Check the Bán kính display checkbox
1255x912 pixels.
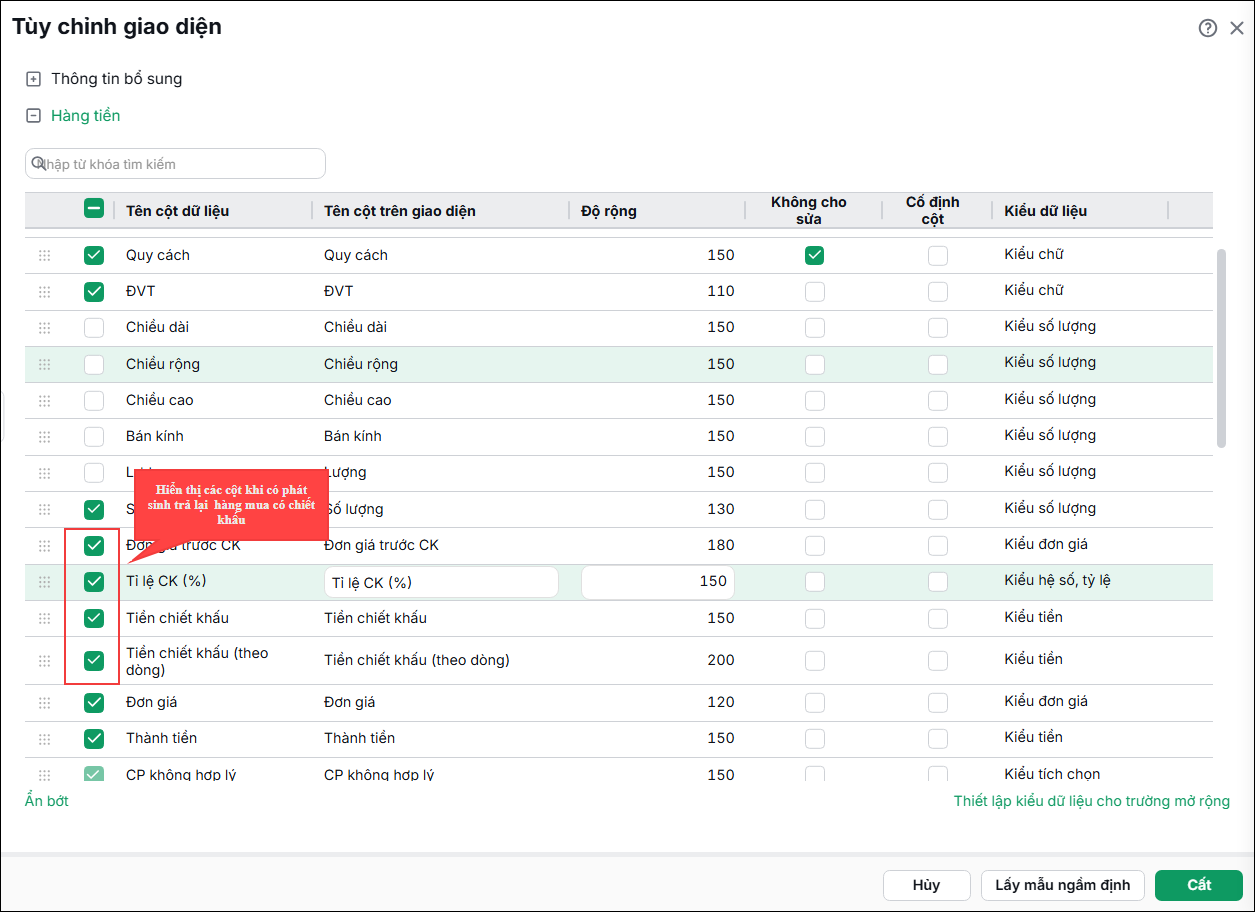(x=94, y=436)
